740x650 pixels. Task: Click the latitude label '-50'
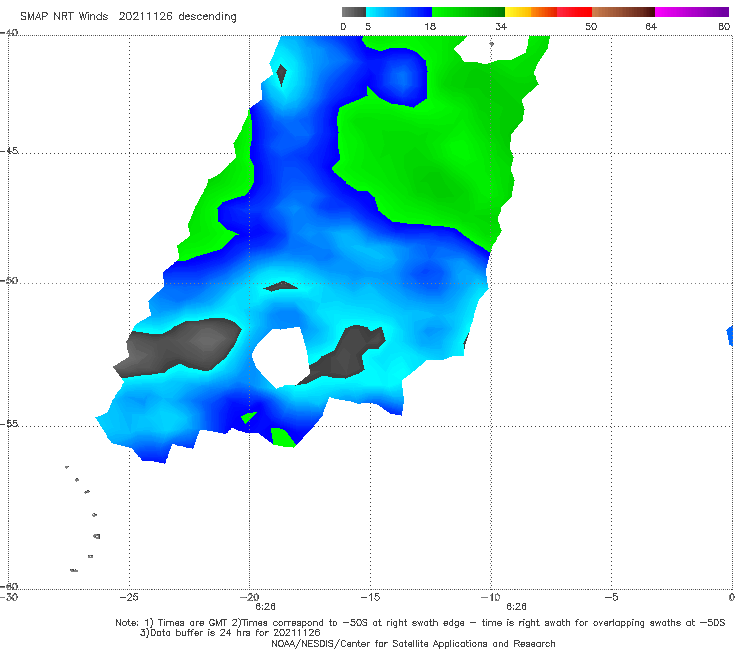pos(9,280)
